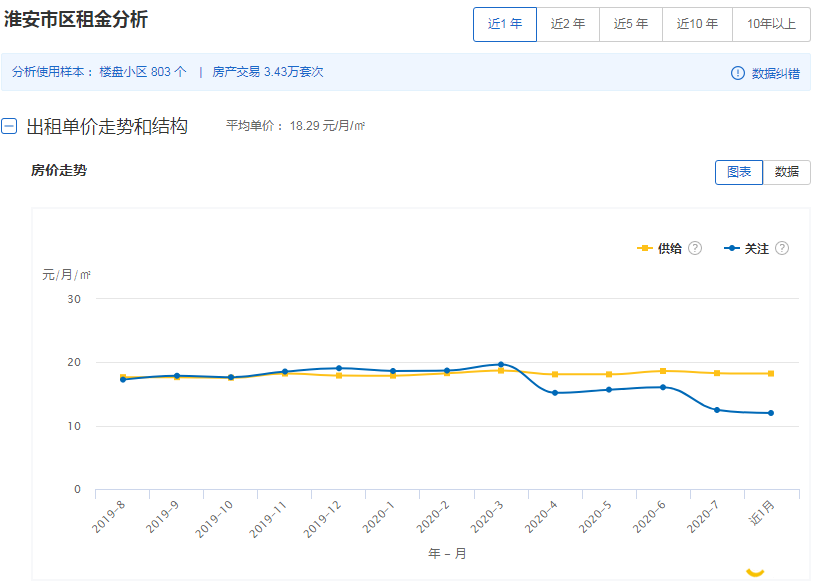Switch to the 近2年 tab
The height and width of the screenshot is (585, 816).
pyautogui.click(x=568, y=24)
